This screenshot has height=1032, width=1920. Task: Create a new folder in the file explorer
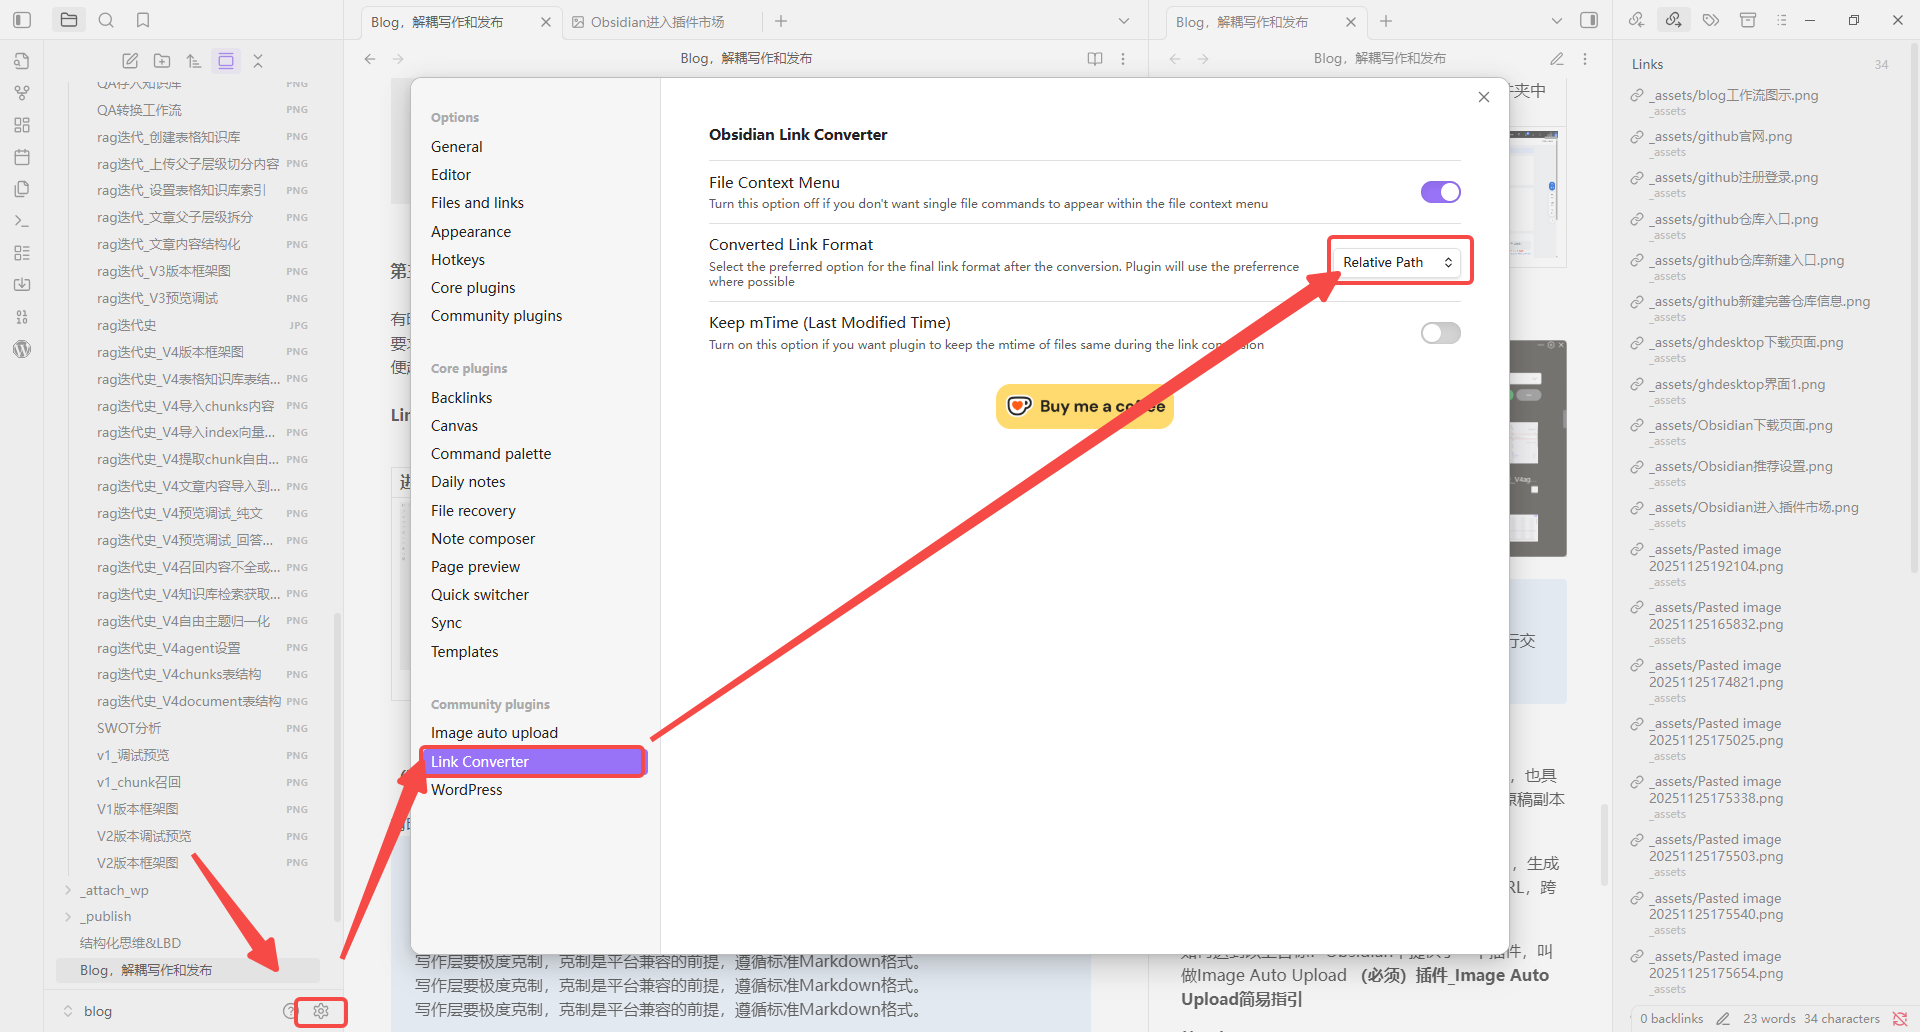point(162,60)
